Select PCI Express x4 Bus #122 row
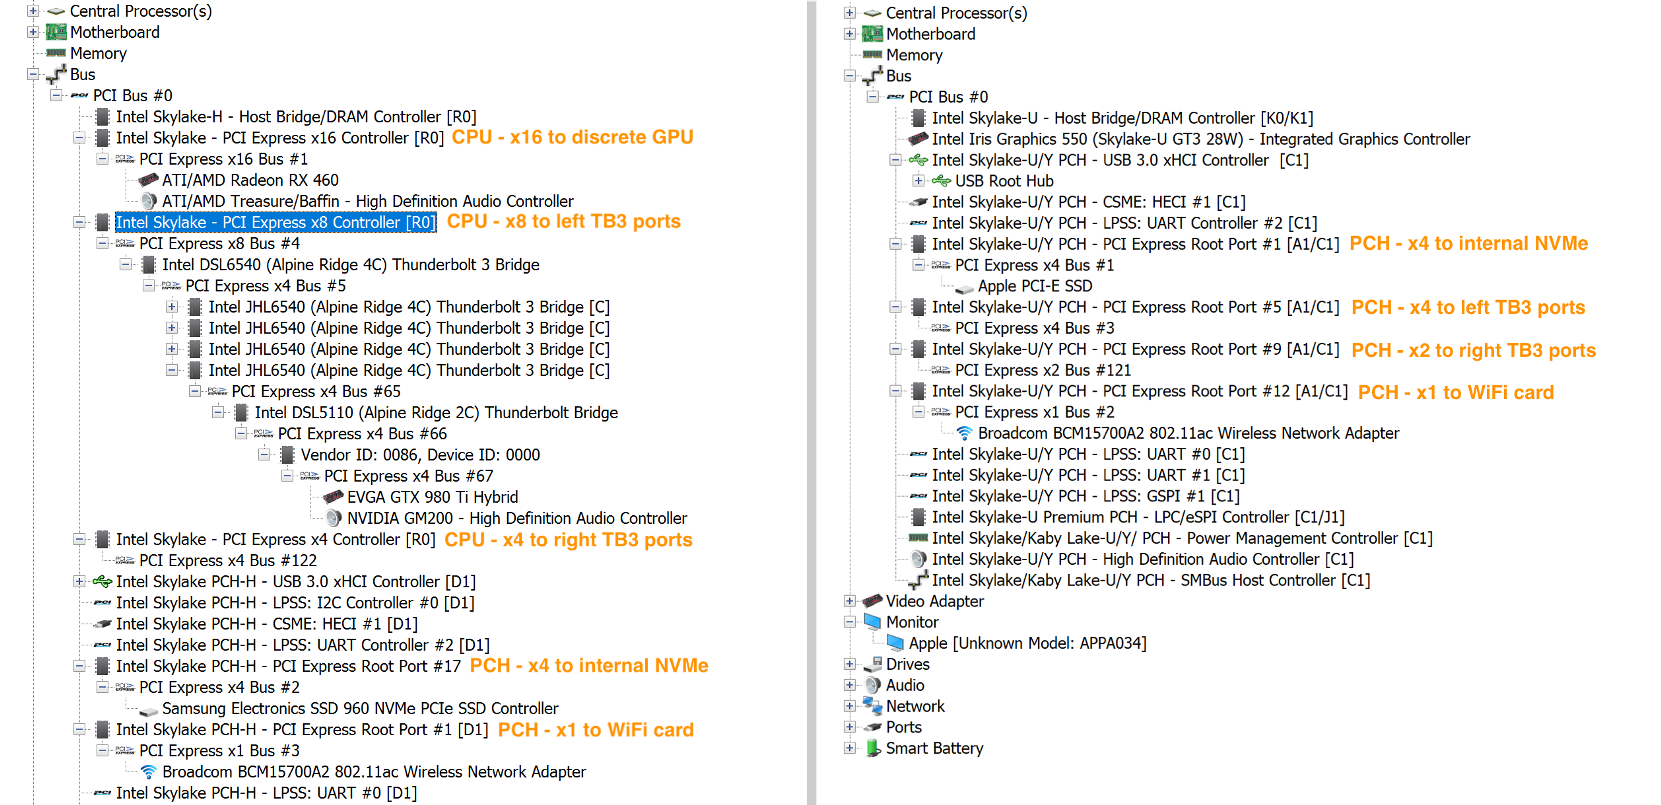The width and height of the screenshot is (1661, 805). pyautogui.click(x=228, y=561)
